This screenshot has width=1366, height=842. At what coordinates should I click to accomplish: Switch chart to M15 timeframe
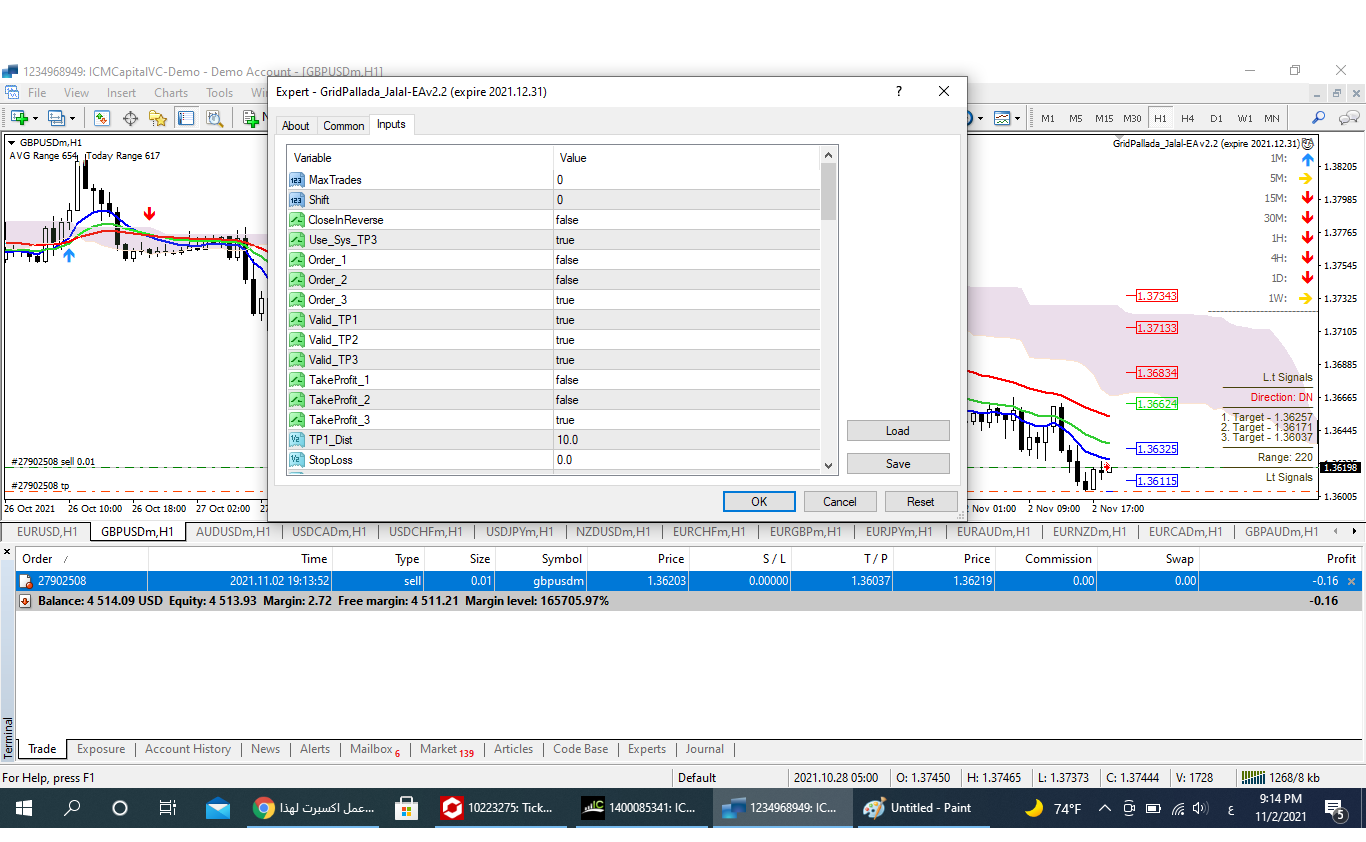tap(1103, 118)
